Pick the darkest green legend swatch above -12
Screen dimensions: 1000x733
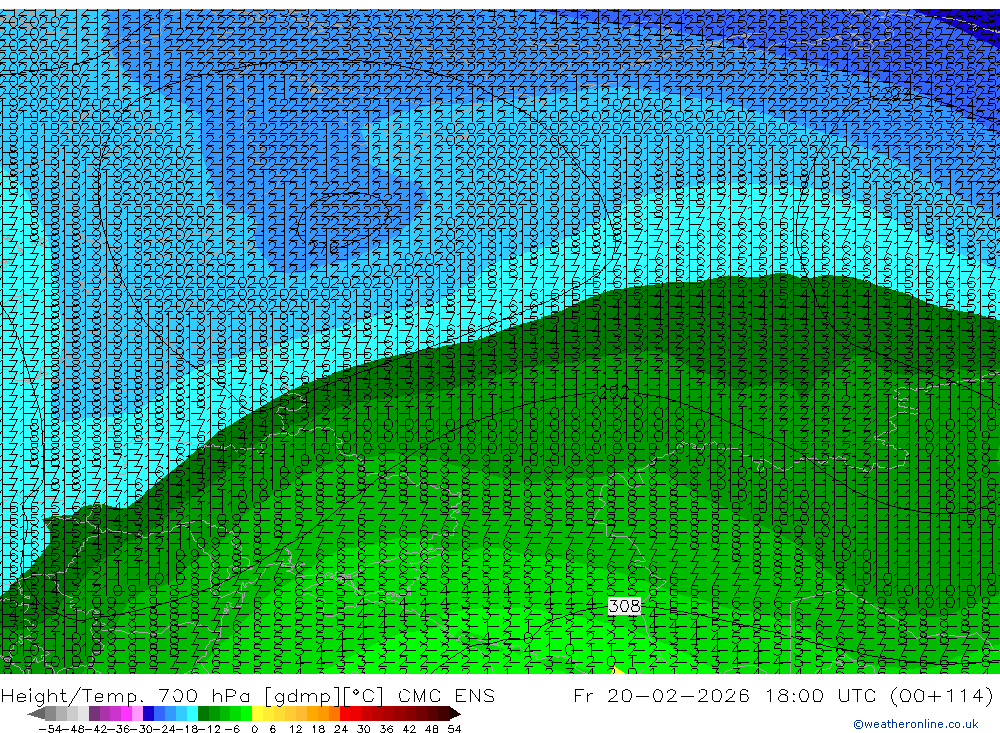tap(203, 714)
